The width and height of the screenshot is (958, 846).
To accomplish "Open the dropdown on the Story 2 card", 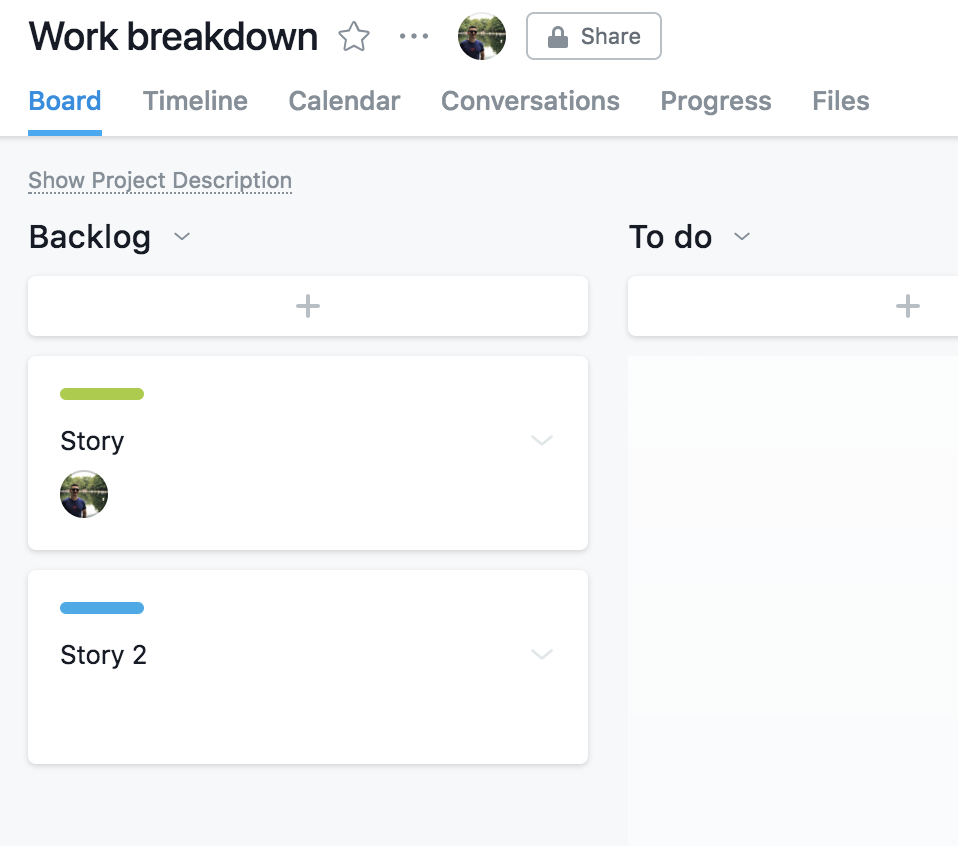I will click(541, 655).
